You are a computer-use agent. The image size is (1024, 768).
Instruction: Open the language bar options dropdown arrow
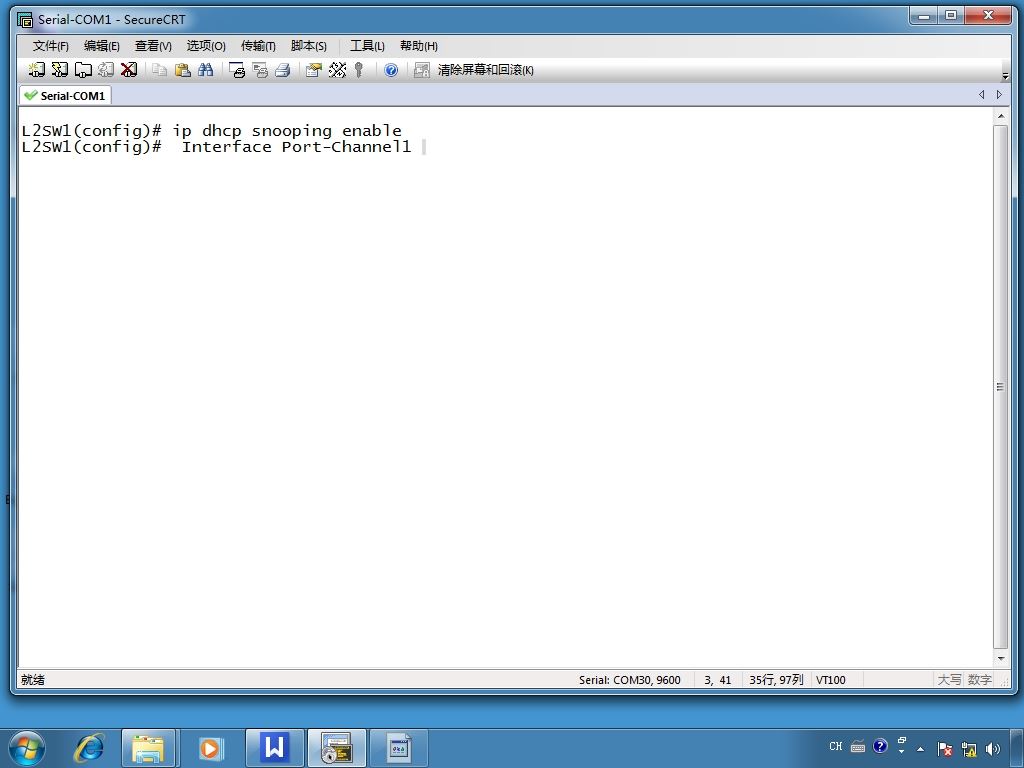coord(902,752)
